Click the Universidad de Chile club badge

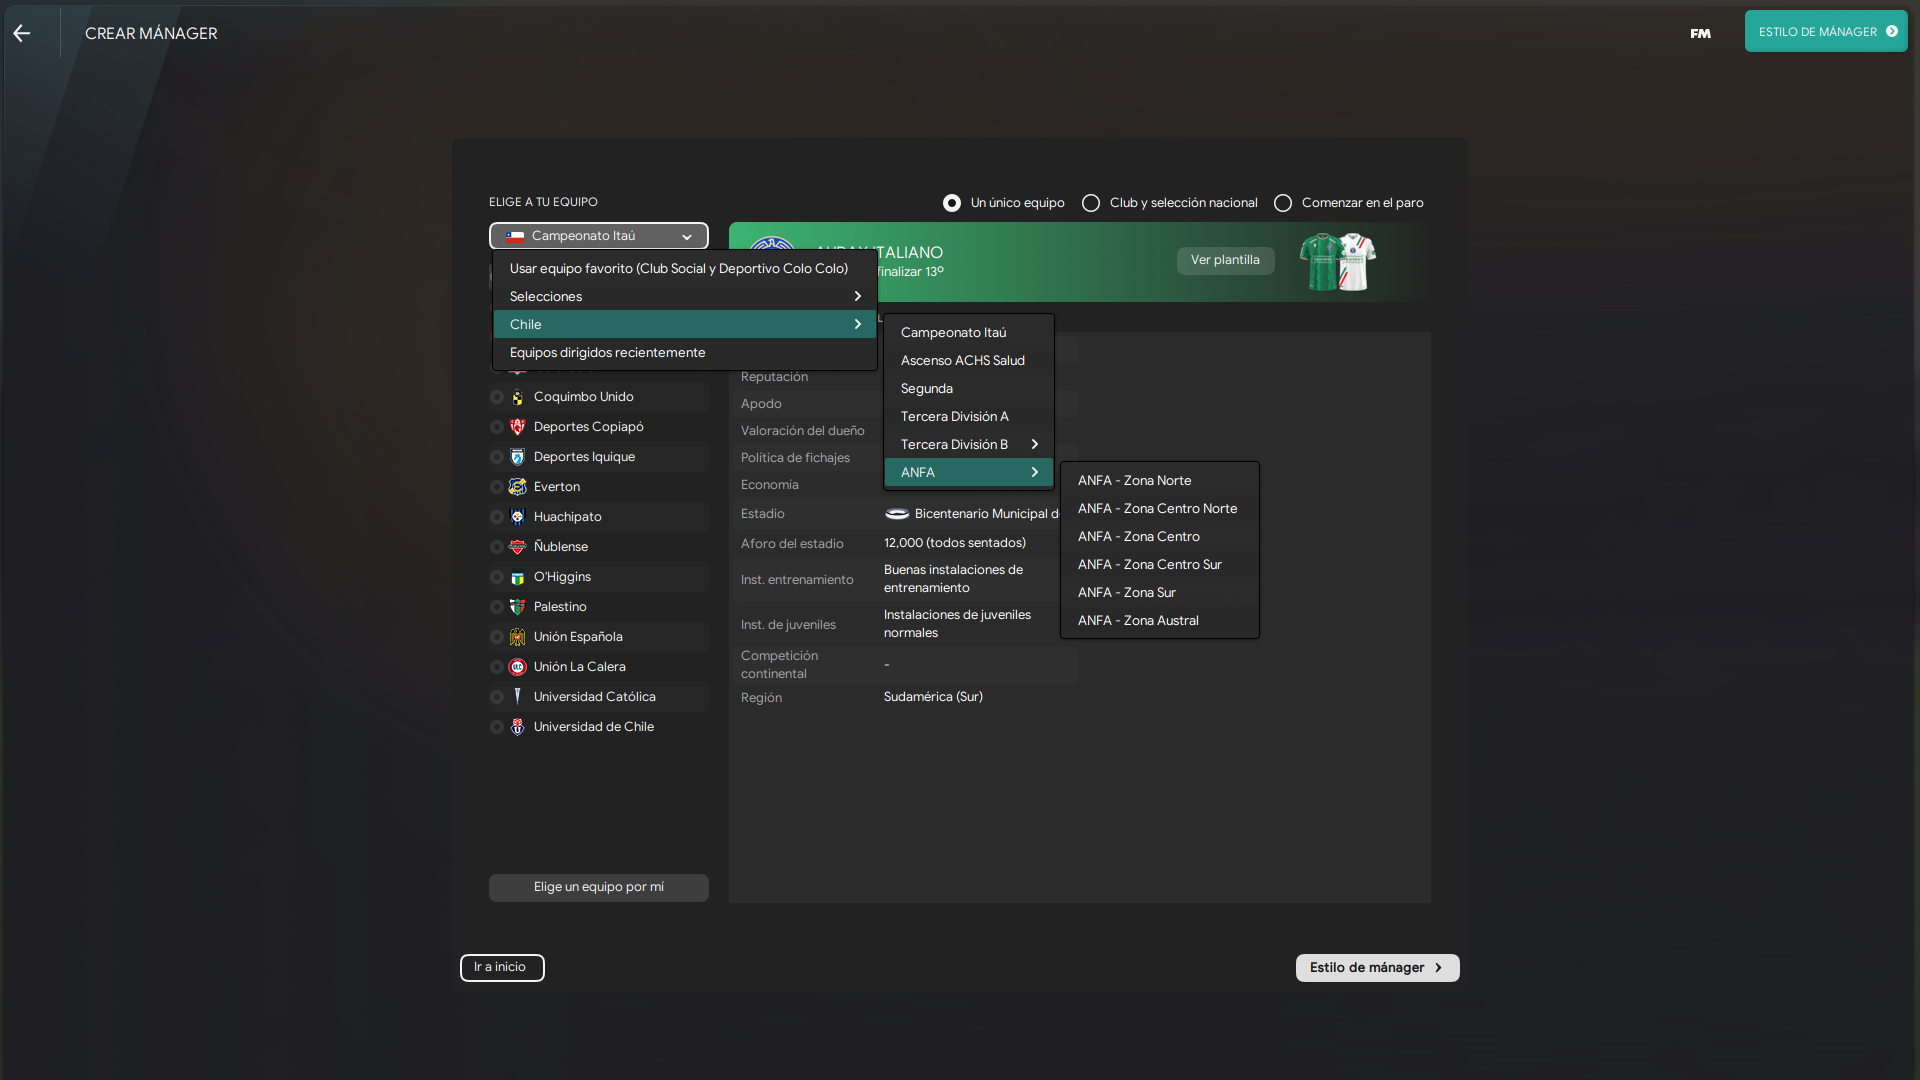point(517,727)
